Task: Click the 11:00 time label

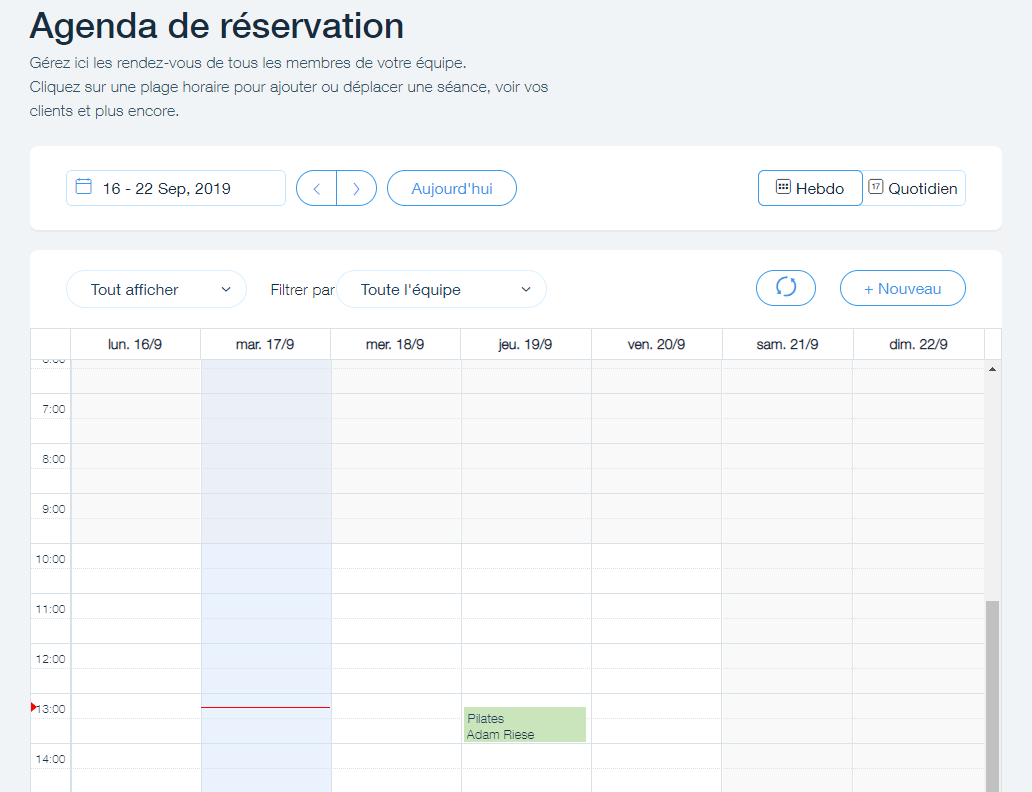Action: [51, 609]
